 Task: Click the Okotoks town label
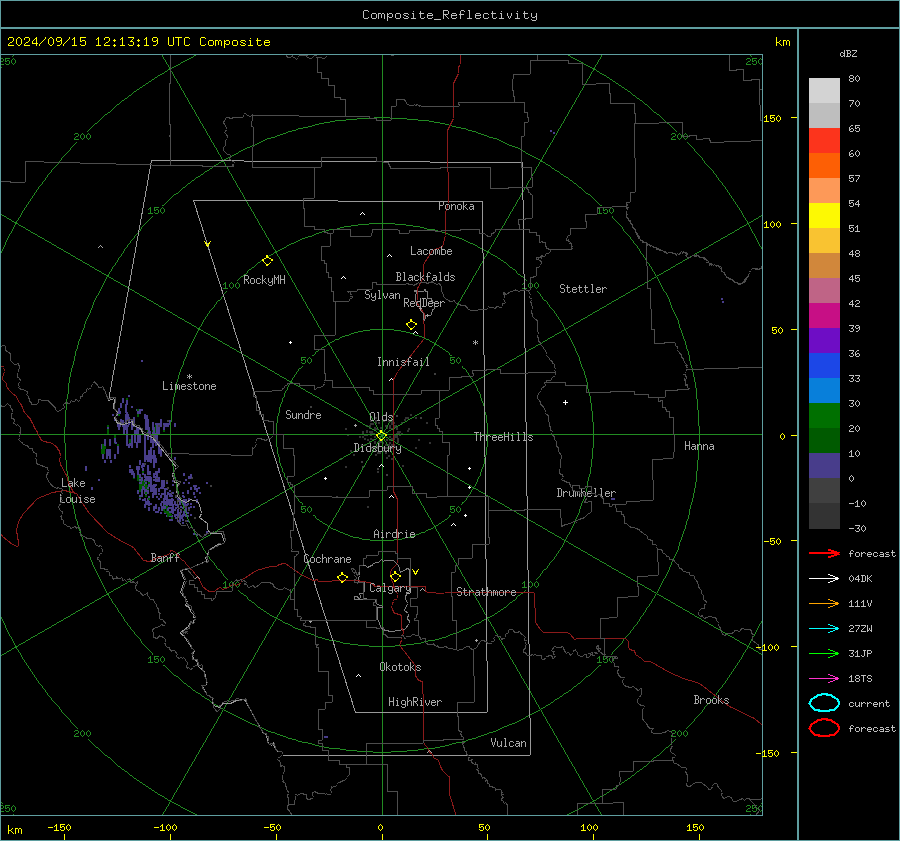tap(400, 667)
